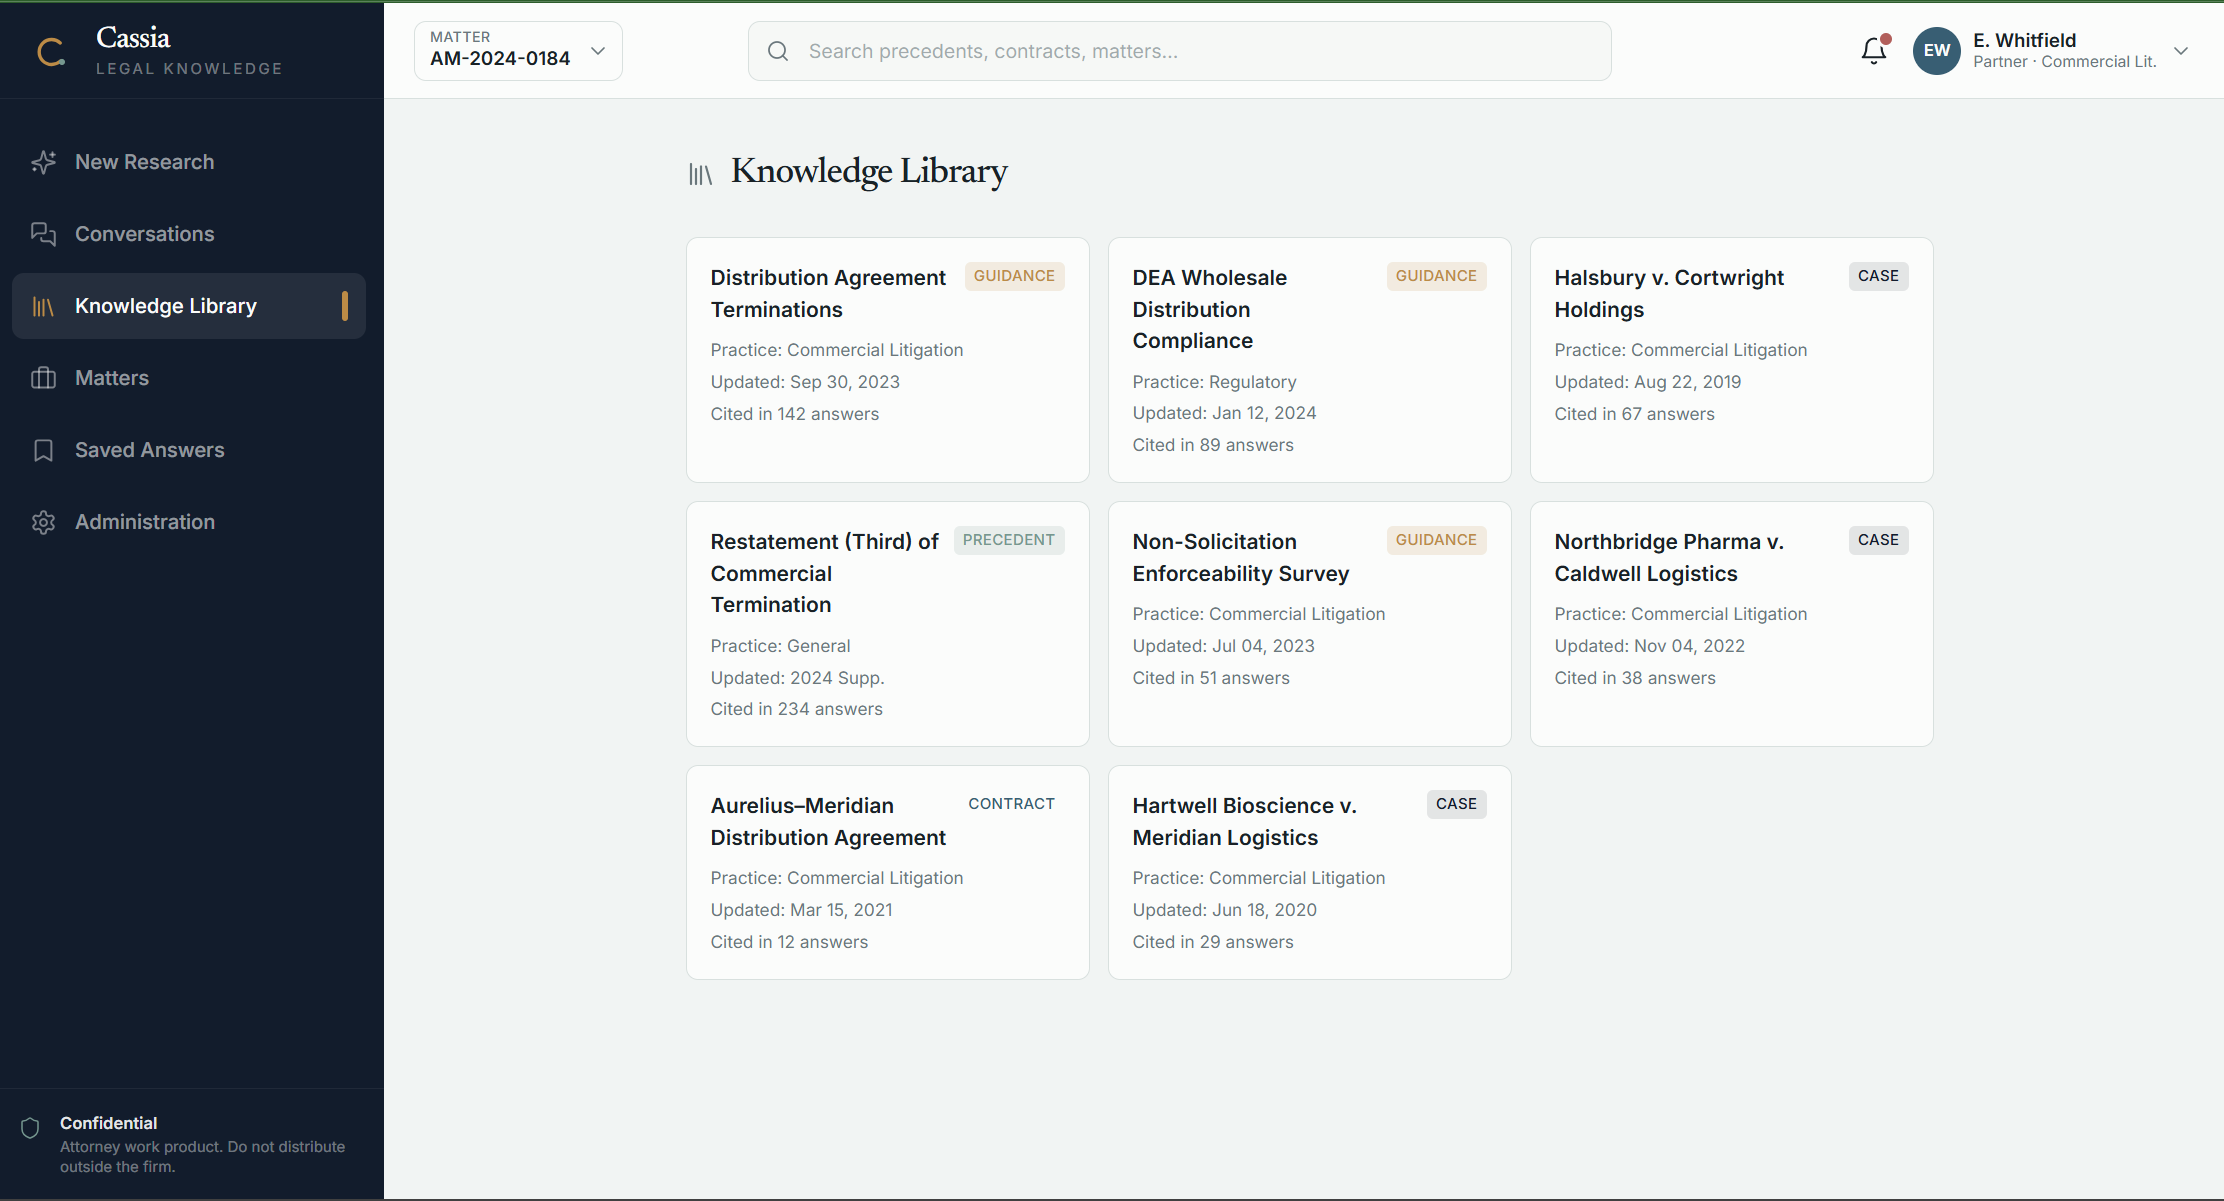Click the Confidential shield icon
2224x1201 pixels.
coord(30,1128)
